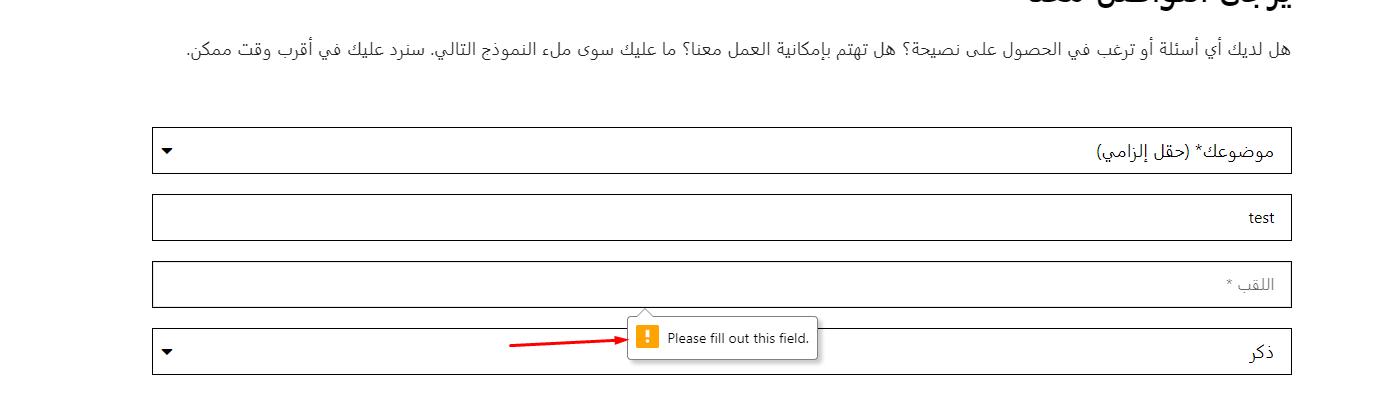Open the موضوعك subject dropdown arrow
The width and height of the screenshot is (1396, 395).
167,151
